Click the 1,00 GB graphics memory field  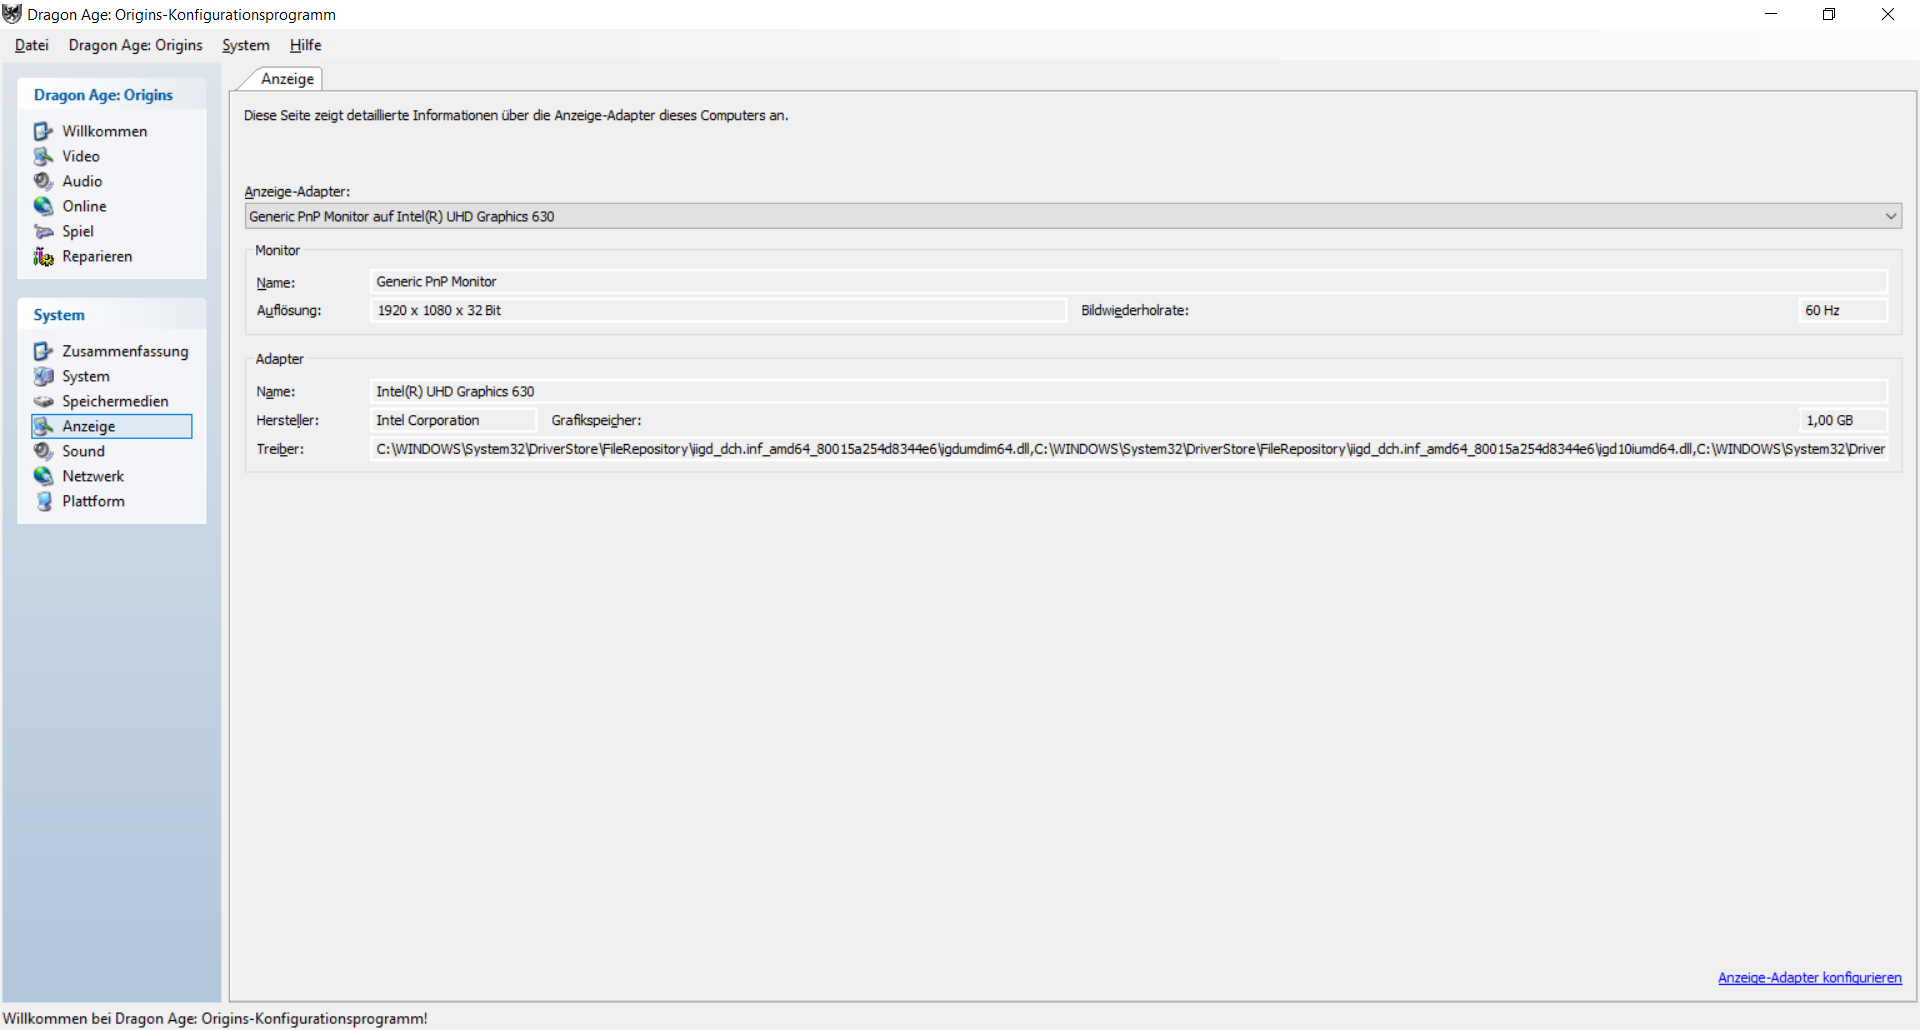(1843, 421)
